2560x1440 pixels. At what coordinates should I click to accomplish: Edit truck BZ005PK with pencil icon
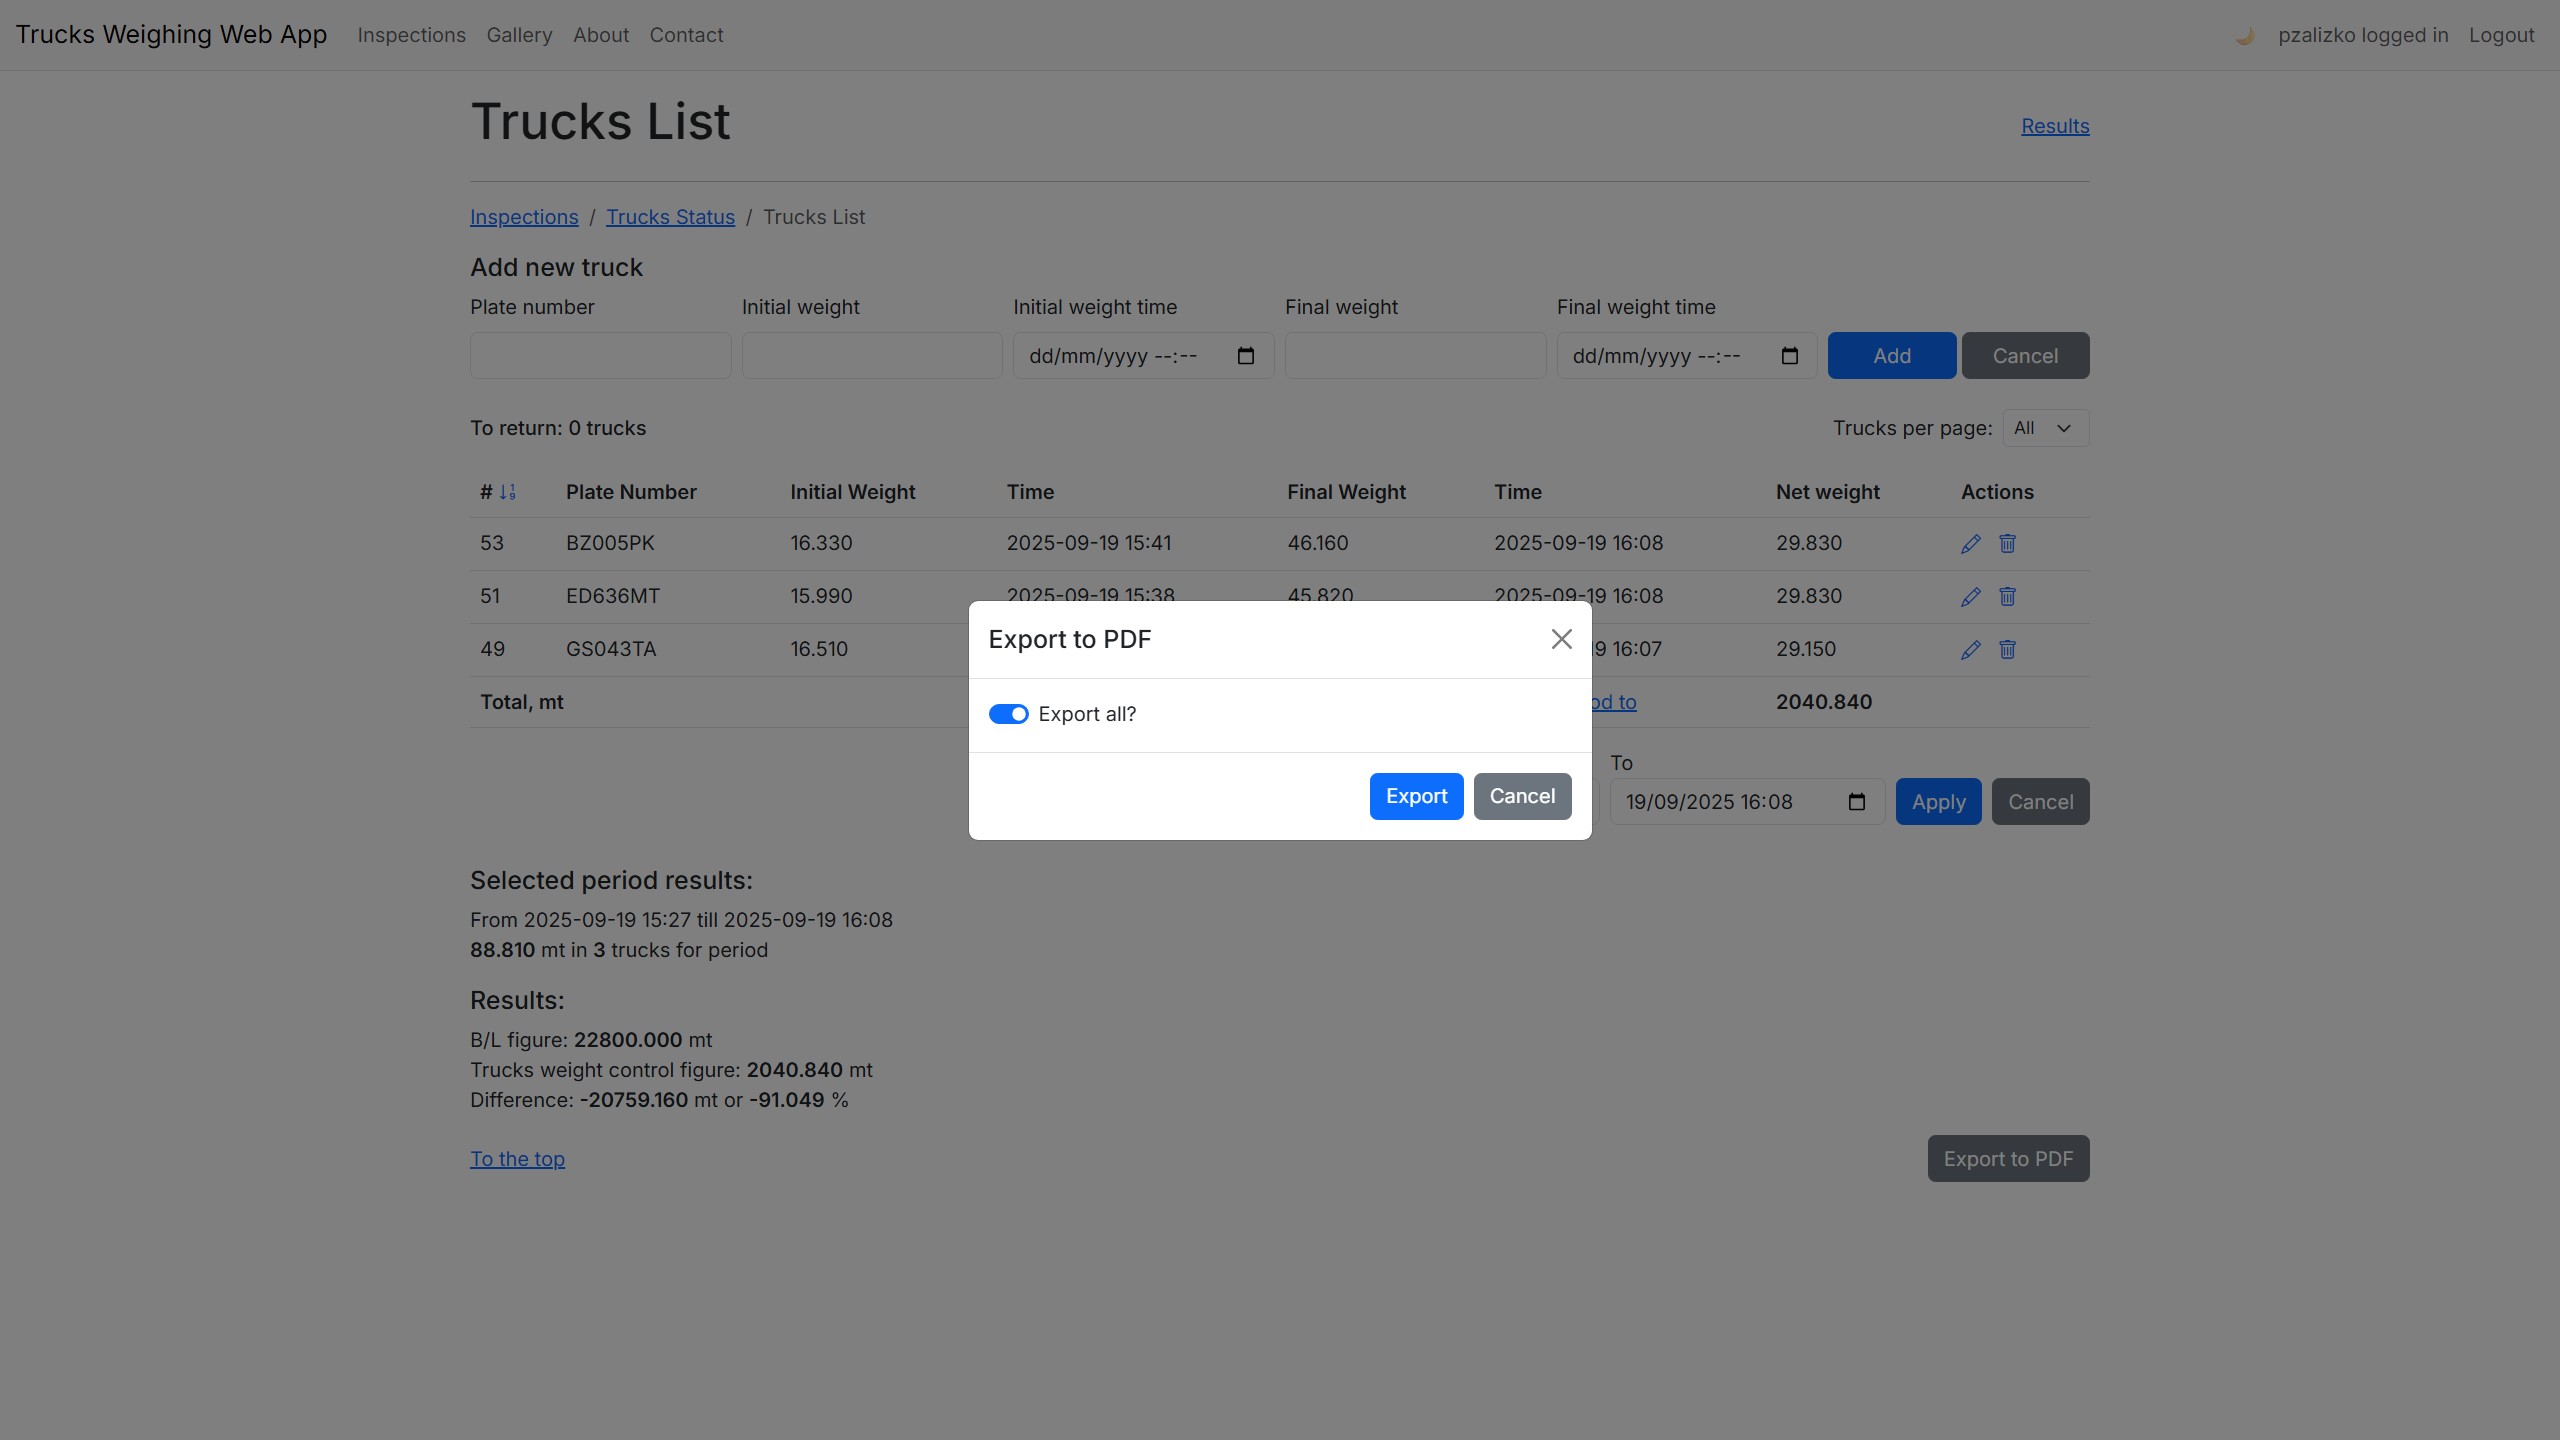pos(1970,544)
